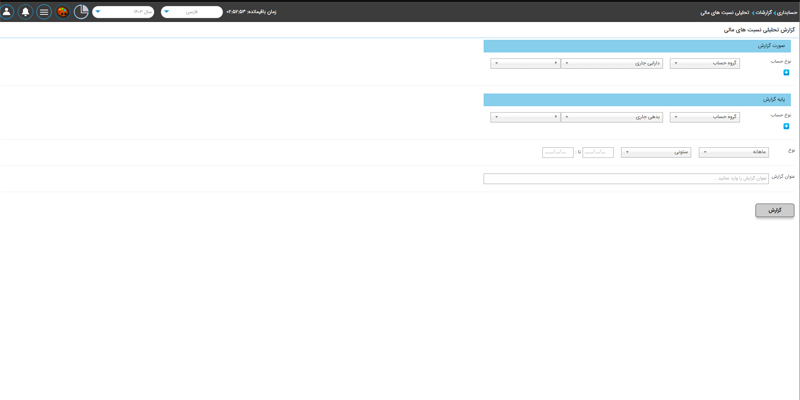Viewport: 800px width, 400px height.
Task: Focus the عنوان گزارش title input
Action: click(626, 179)
